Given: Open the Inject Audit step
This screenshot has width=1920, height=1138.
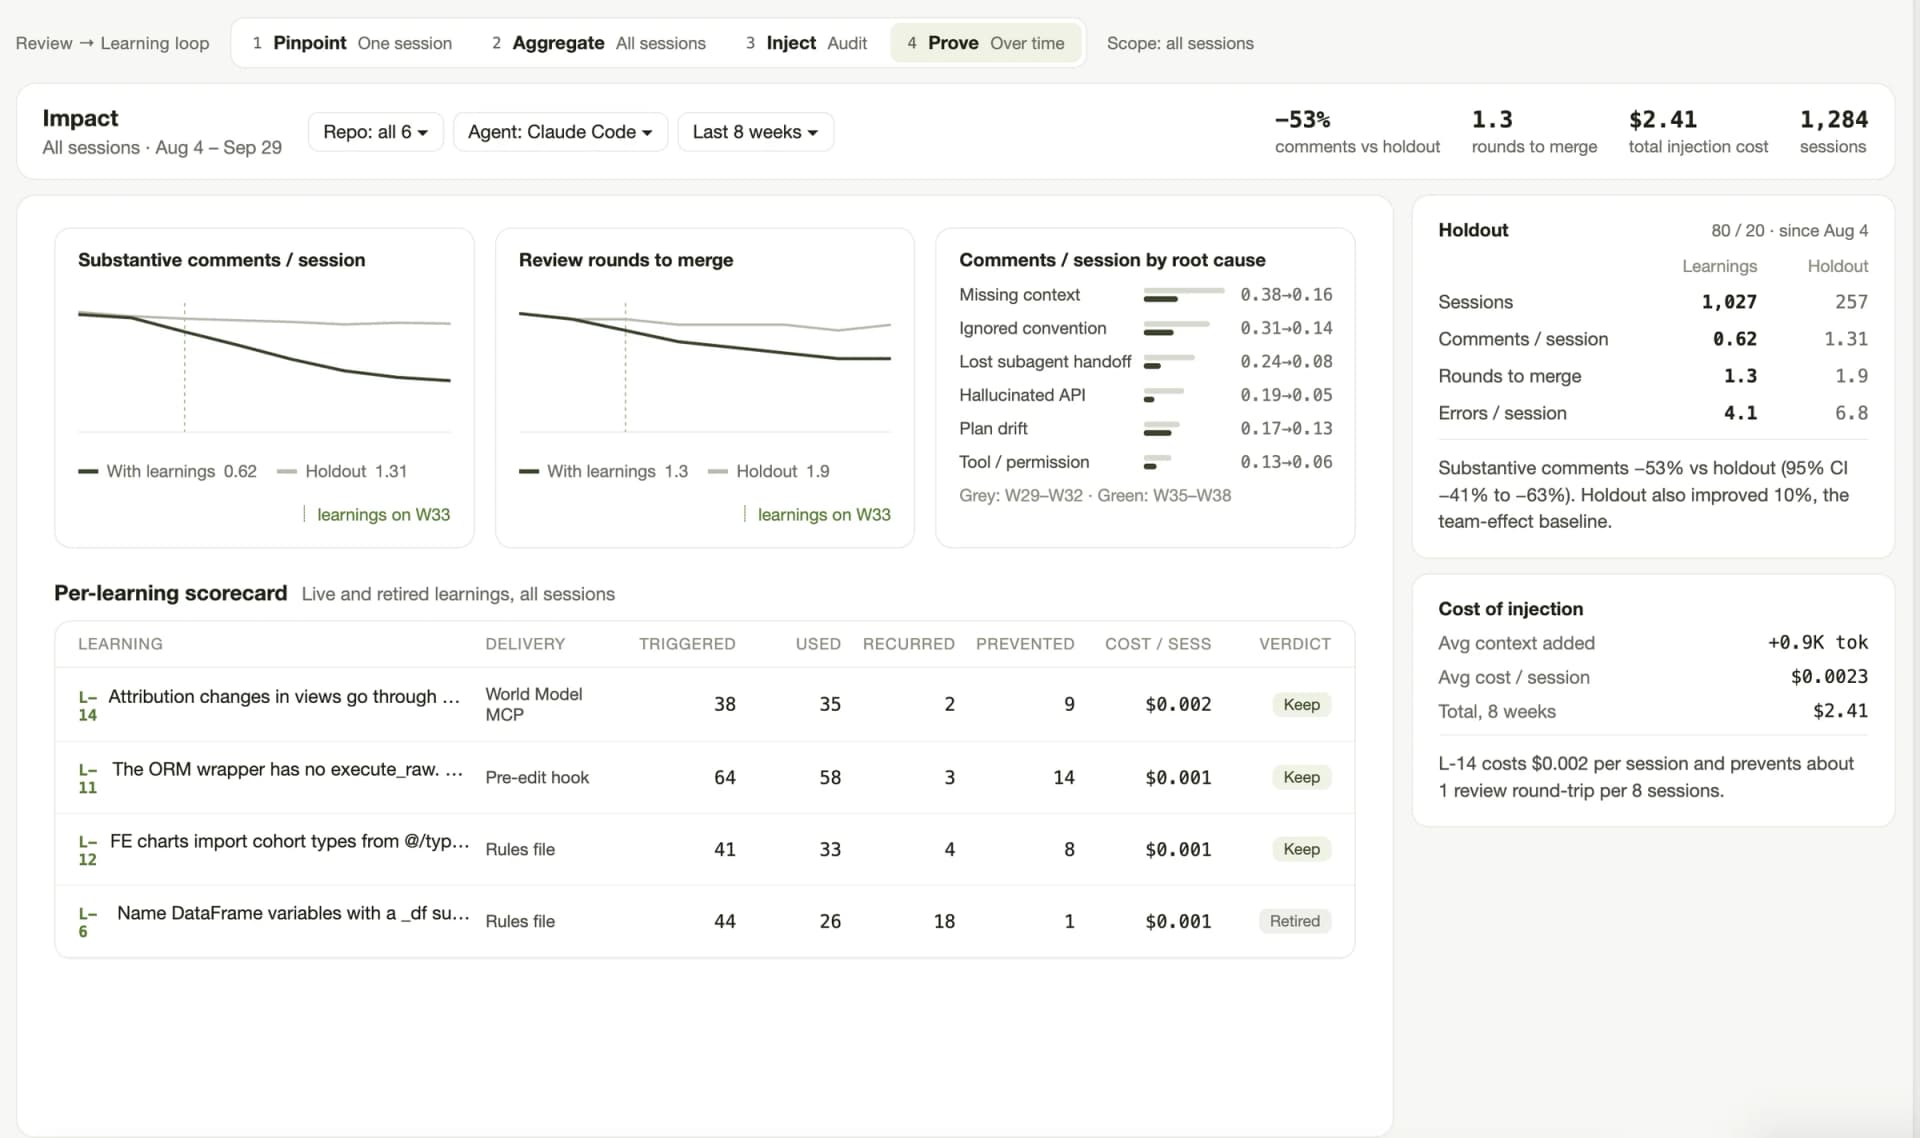Looking at the screenshot, I should coord(806,43).
